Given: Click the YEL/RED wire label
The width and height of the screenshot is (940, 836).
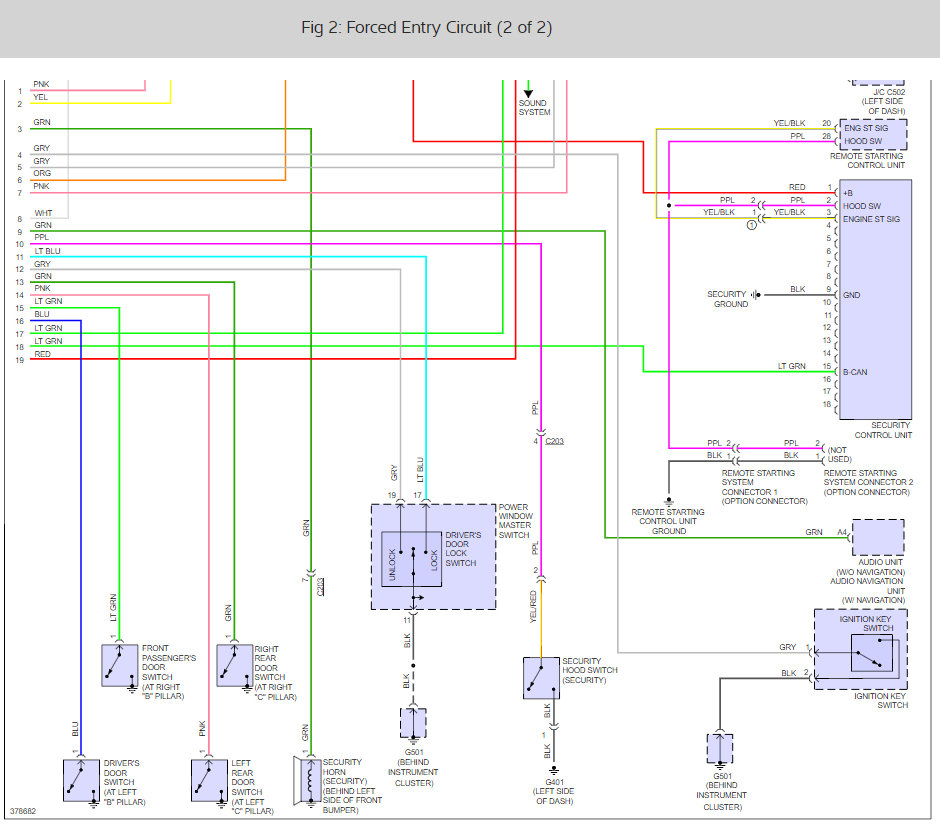Looking at the screenshot, I should point(533,606).
